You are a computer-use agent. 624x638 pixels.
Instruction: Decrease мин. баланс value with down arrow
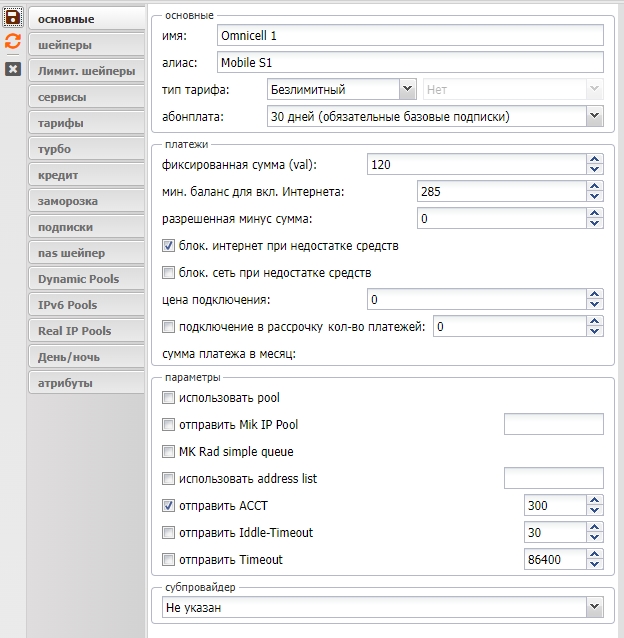[595, 196]
